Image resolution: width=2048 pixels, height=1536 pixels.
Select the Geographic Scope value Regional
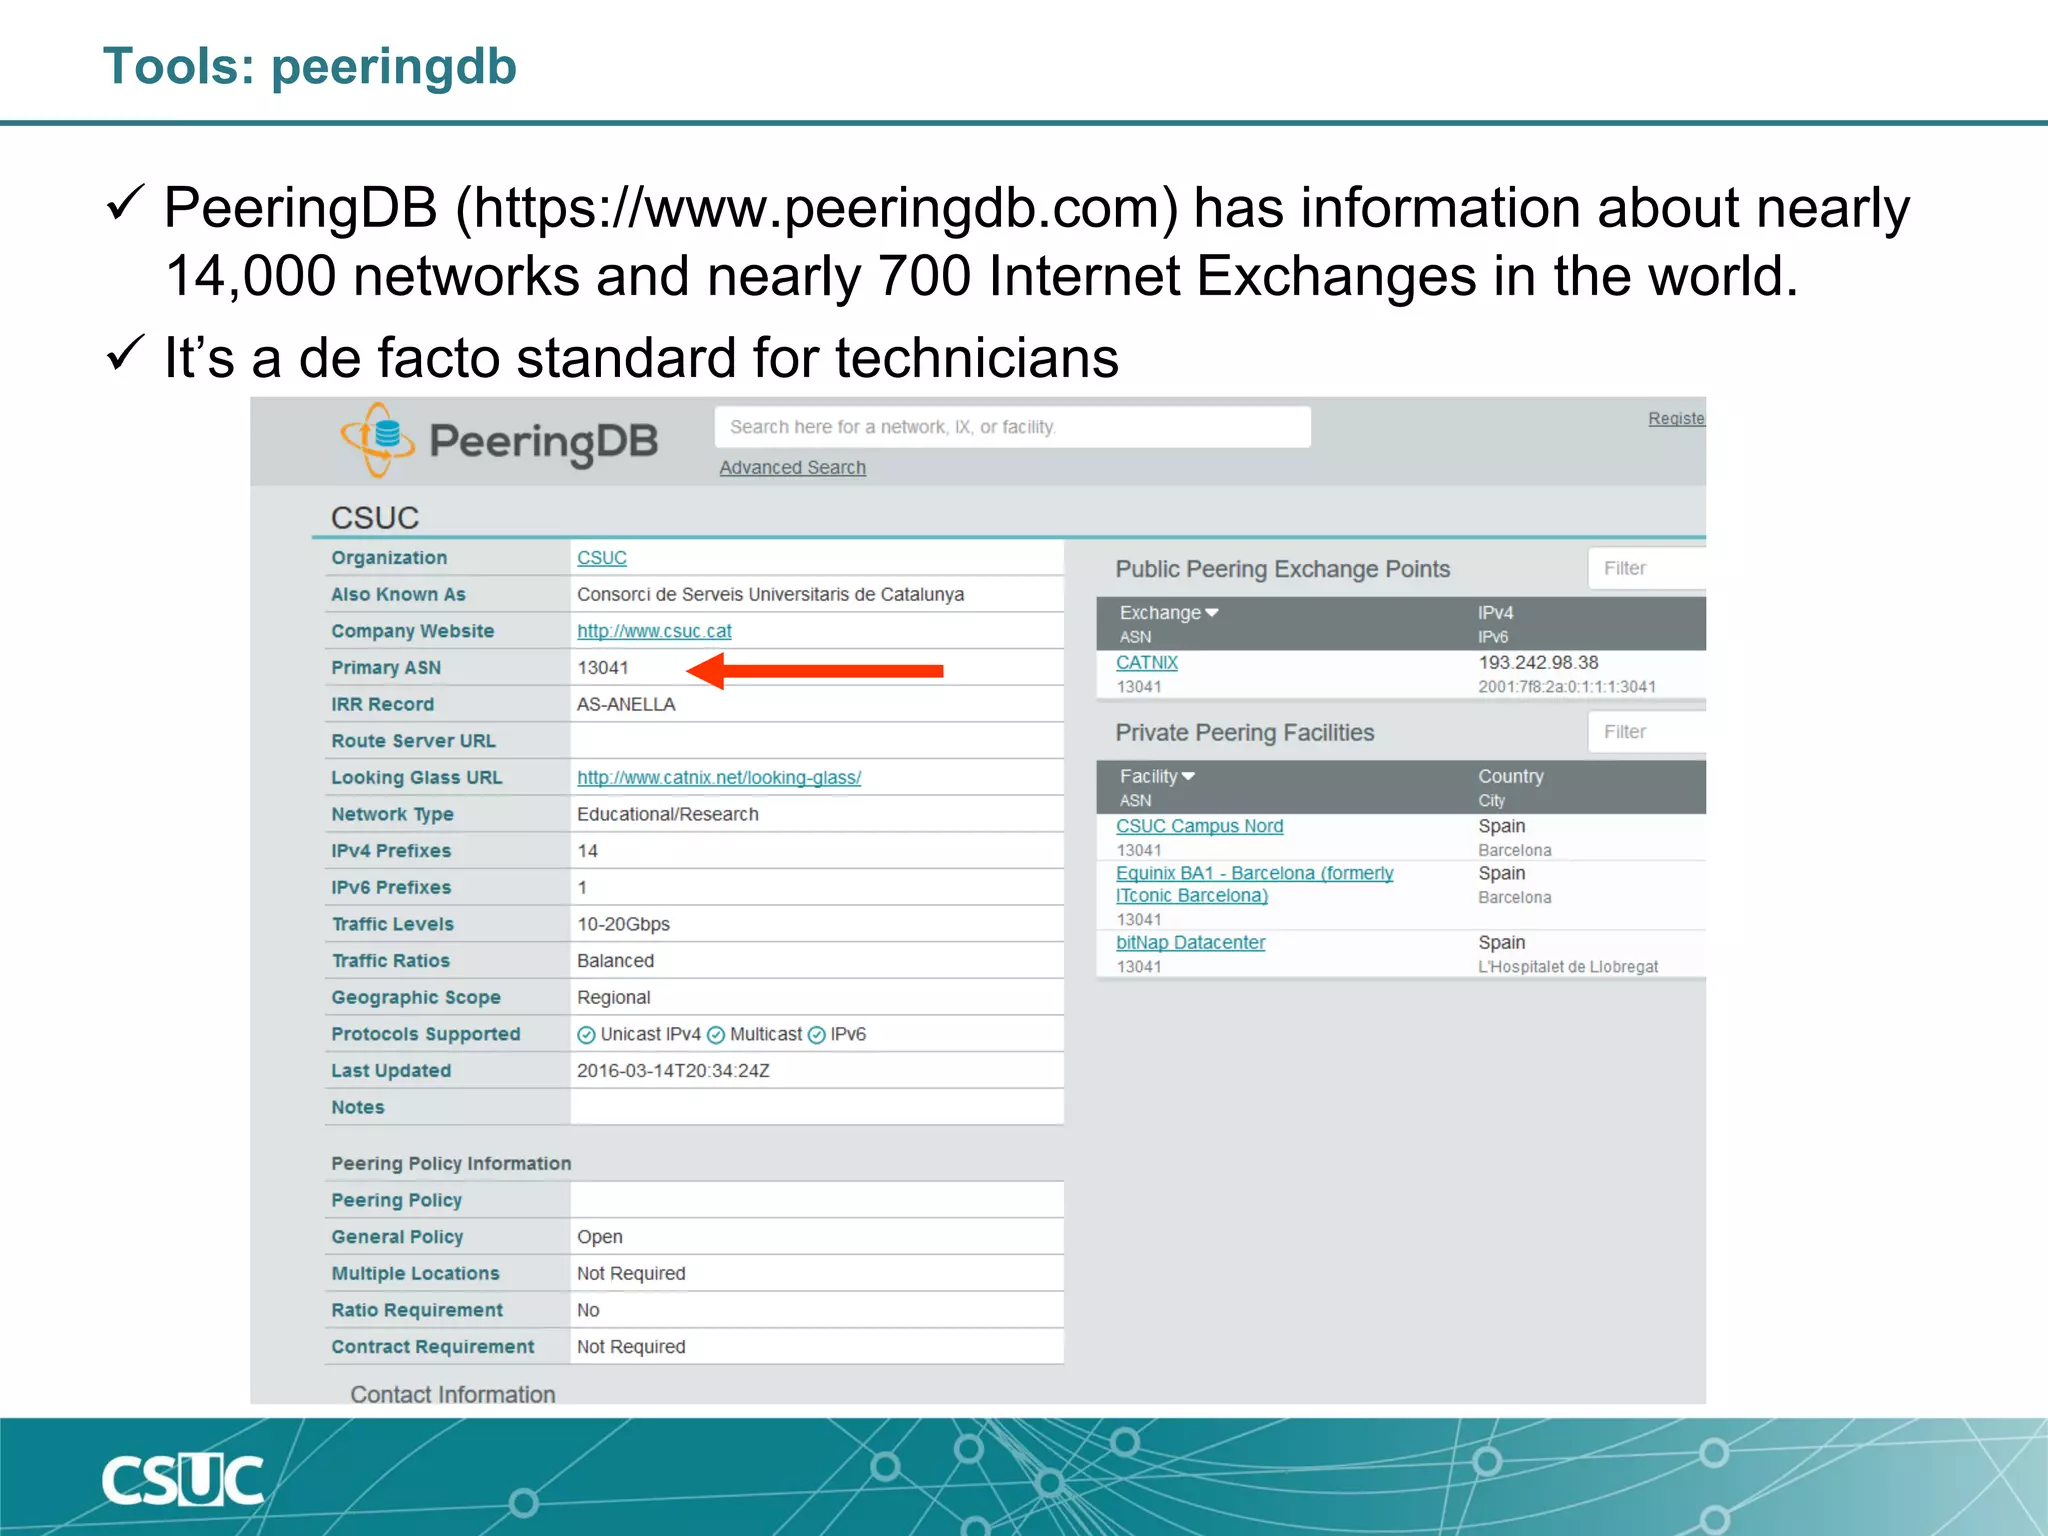pyautogui.click(x=613, y=998)
